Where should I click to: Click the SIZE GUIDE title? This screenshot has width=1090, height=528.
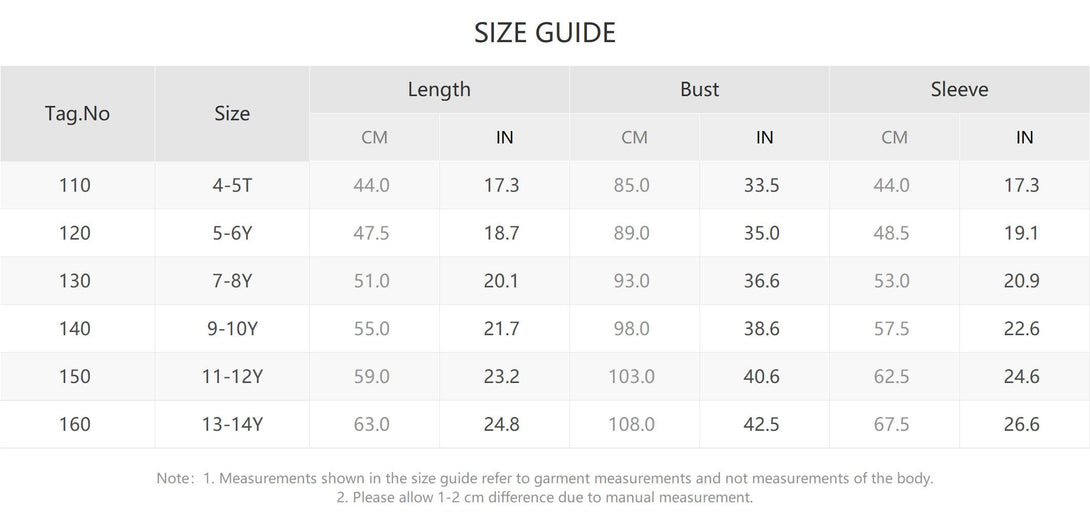tap(545, 33)
